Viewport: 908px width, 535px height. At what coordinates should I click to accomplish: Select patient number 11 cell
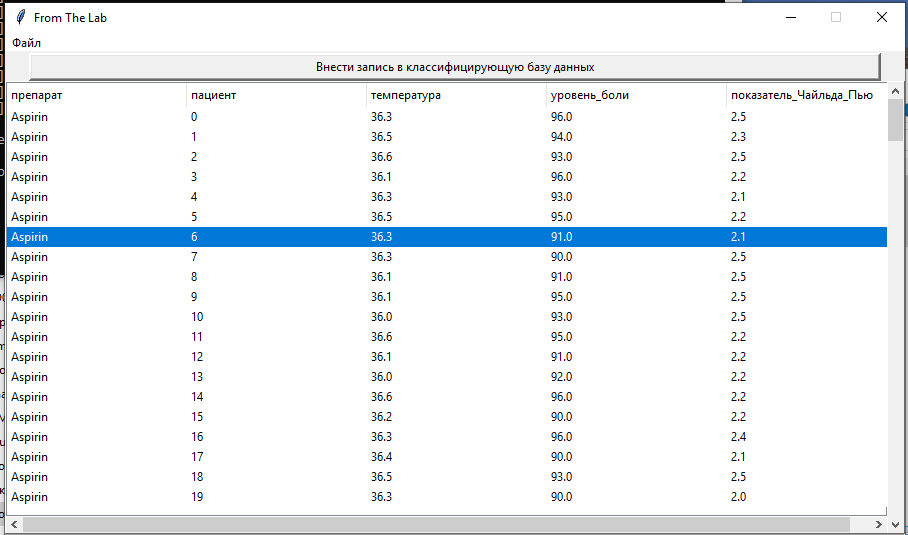[x=197, y=337]
